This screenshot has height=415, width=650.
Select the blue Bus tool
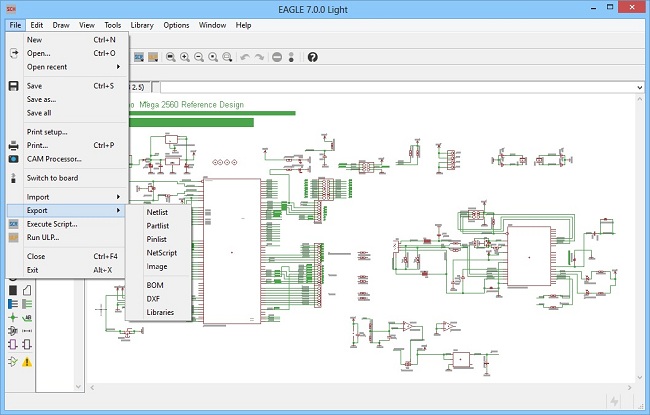point(13,304)
